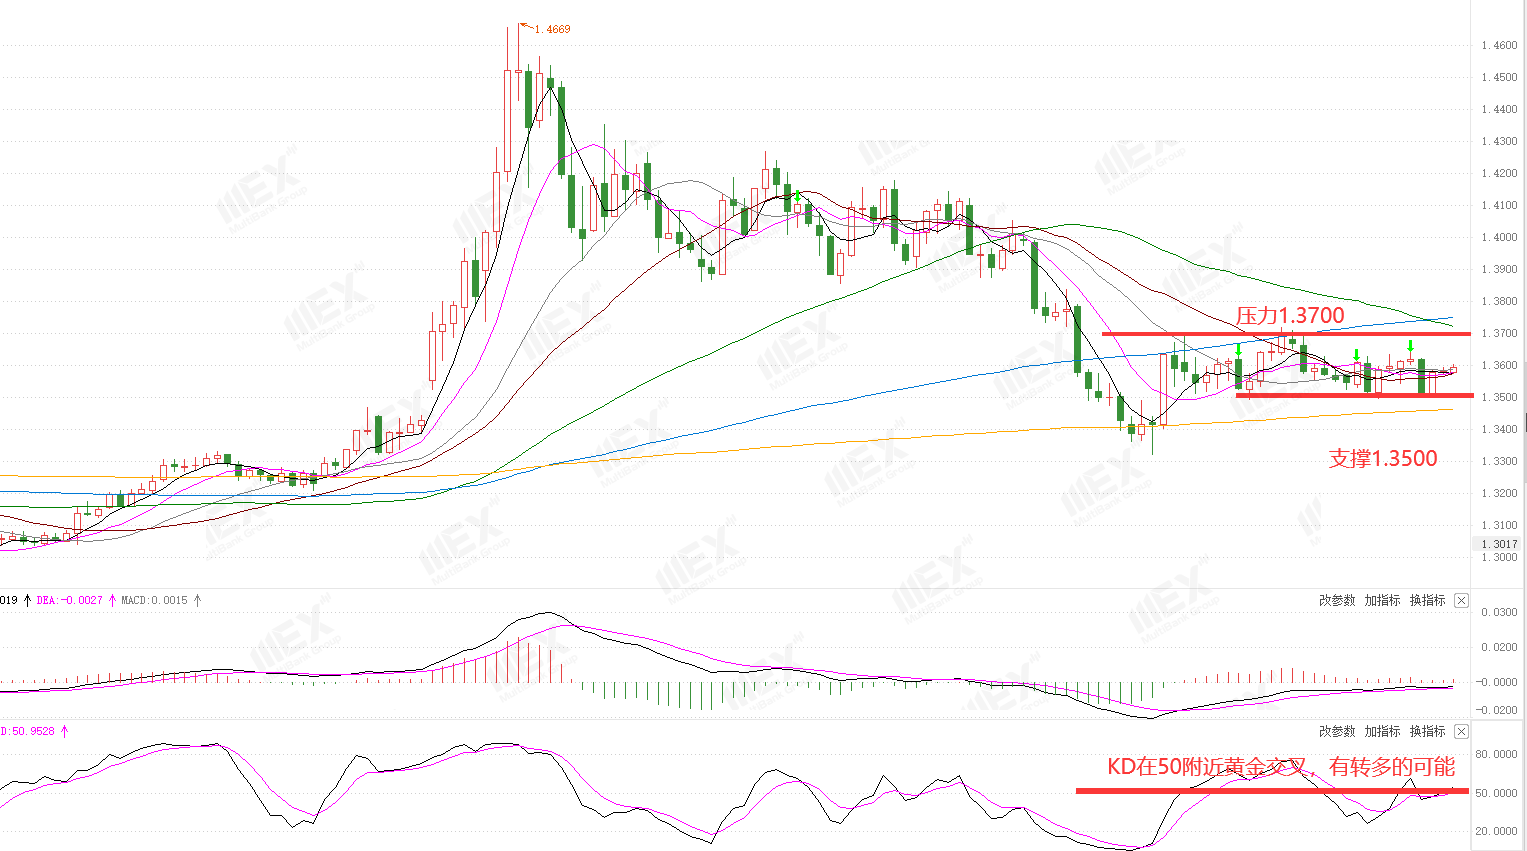Click the MACD:0.0015 readout

(154, 601)
